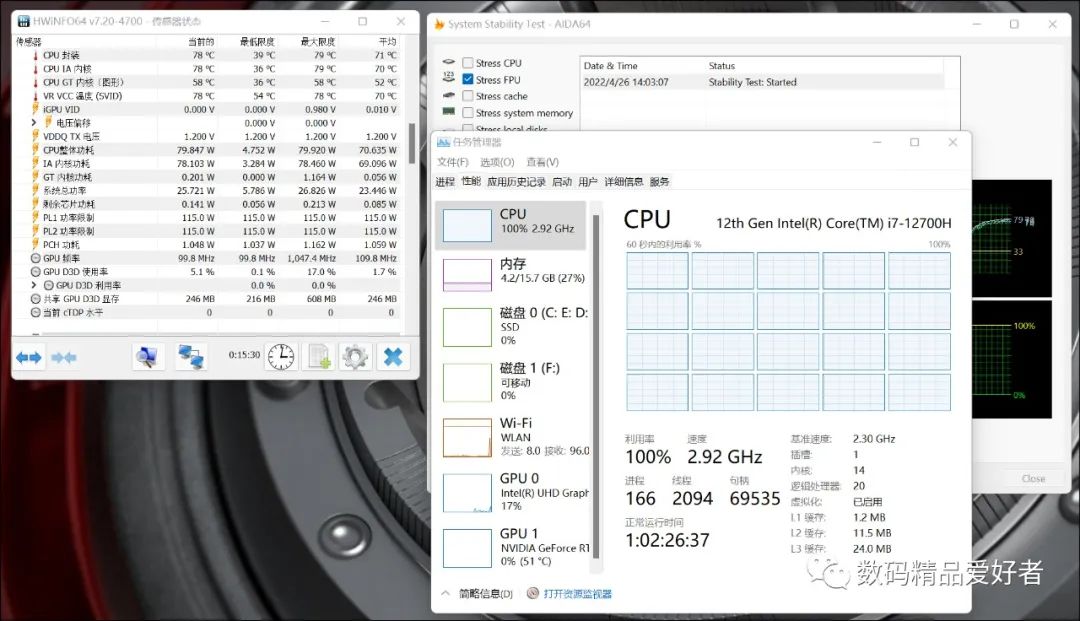Click HWiNFO title bar app icon
Screen dimensions: 1080x621
[23, 21]
